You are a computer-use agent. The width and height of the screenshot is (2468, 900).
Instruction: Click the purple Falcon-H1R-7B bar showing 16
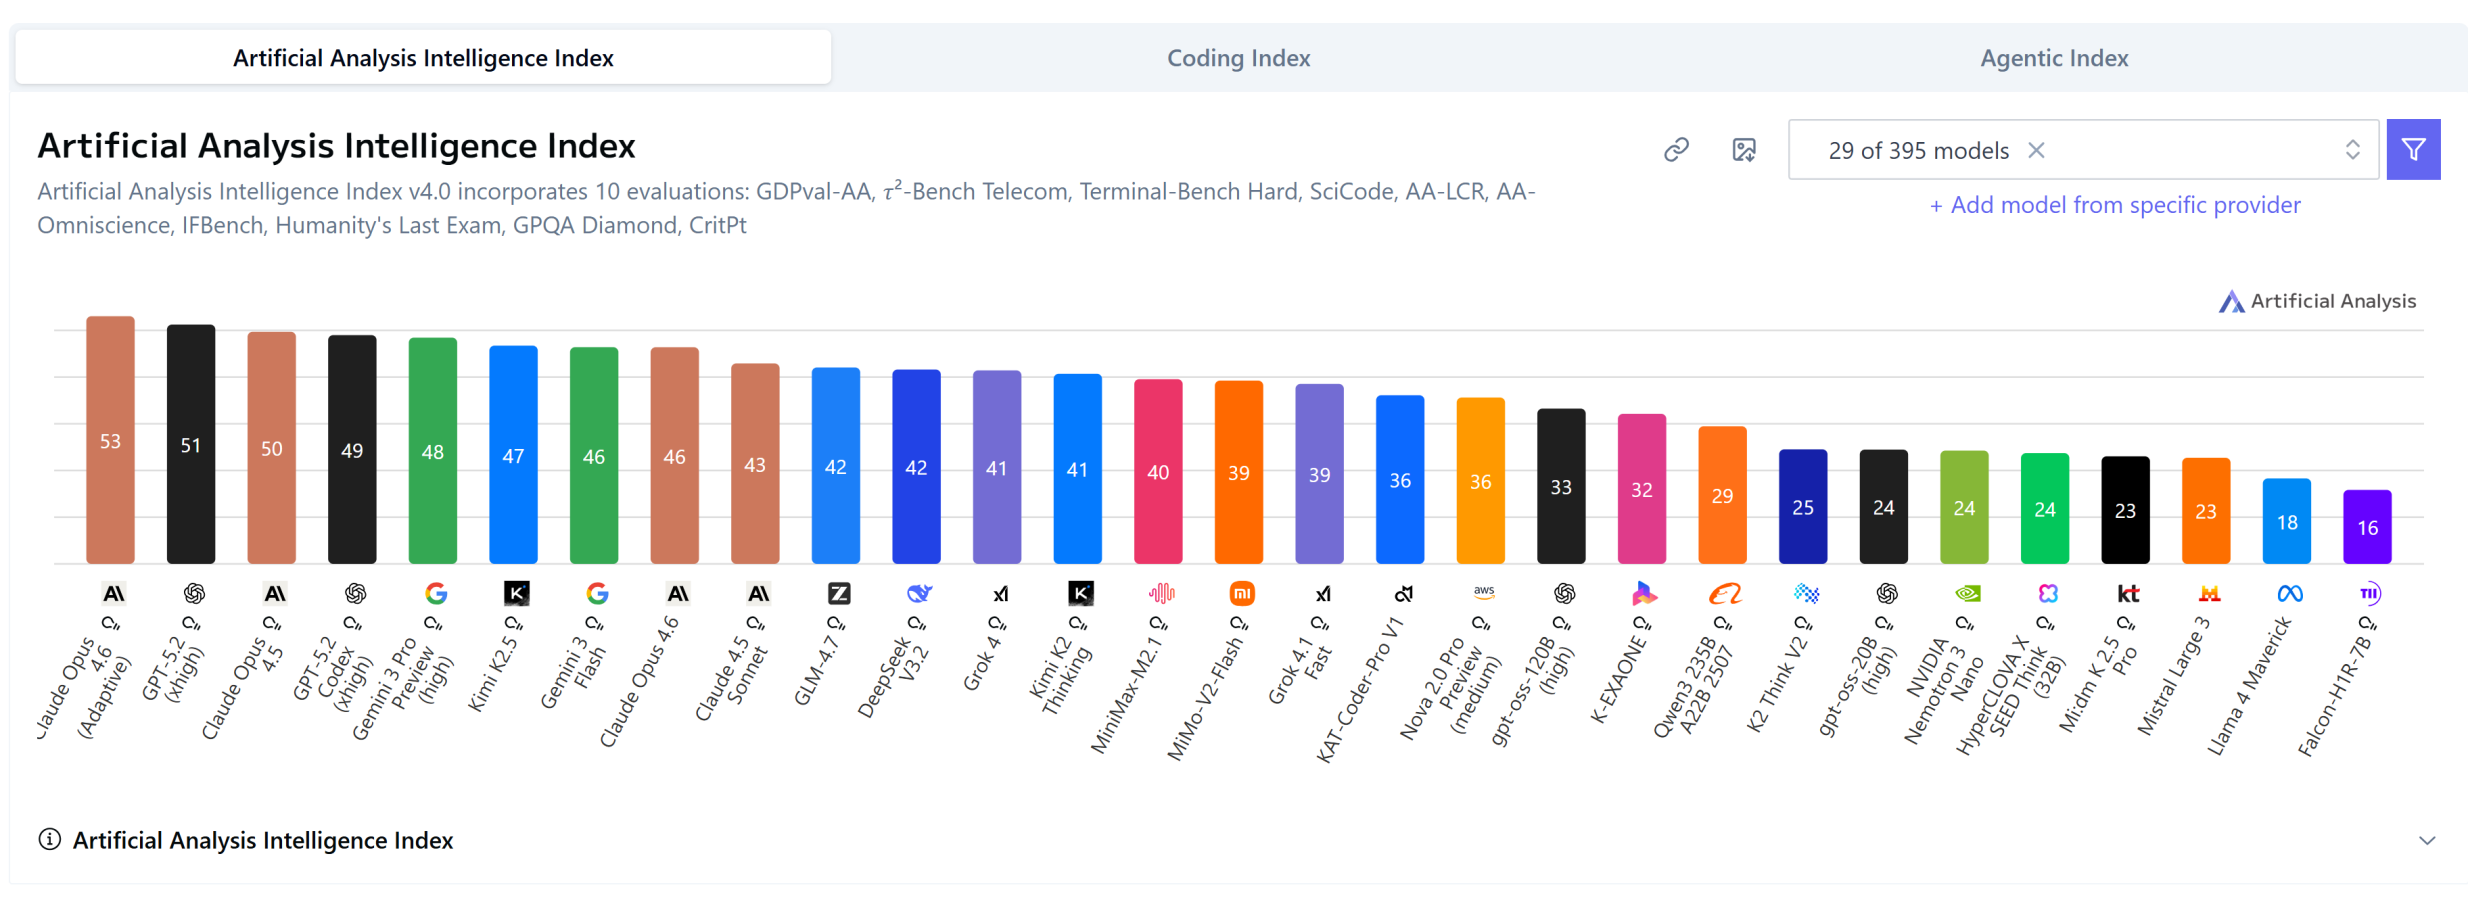pos(2366,527)
